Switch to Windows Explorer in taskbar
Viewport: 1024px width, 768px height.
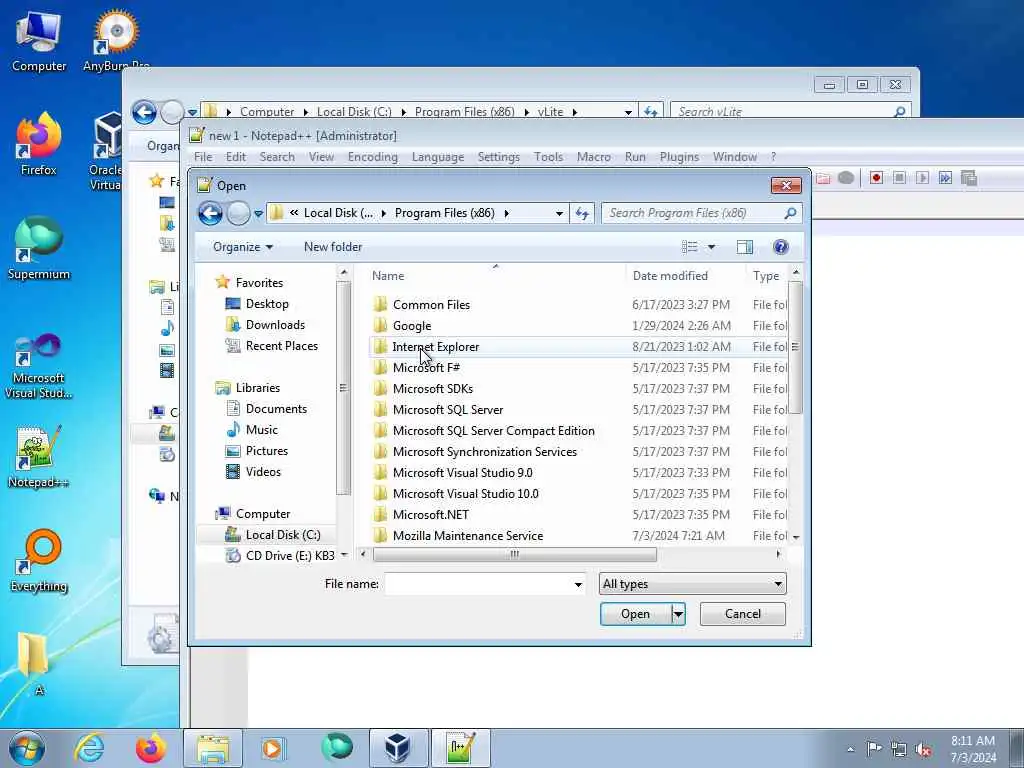pos(213,748)
